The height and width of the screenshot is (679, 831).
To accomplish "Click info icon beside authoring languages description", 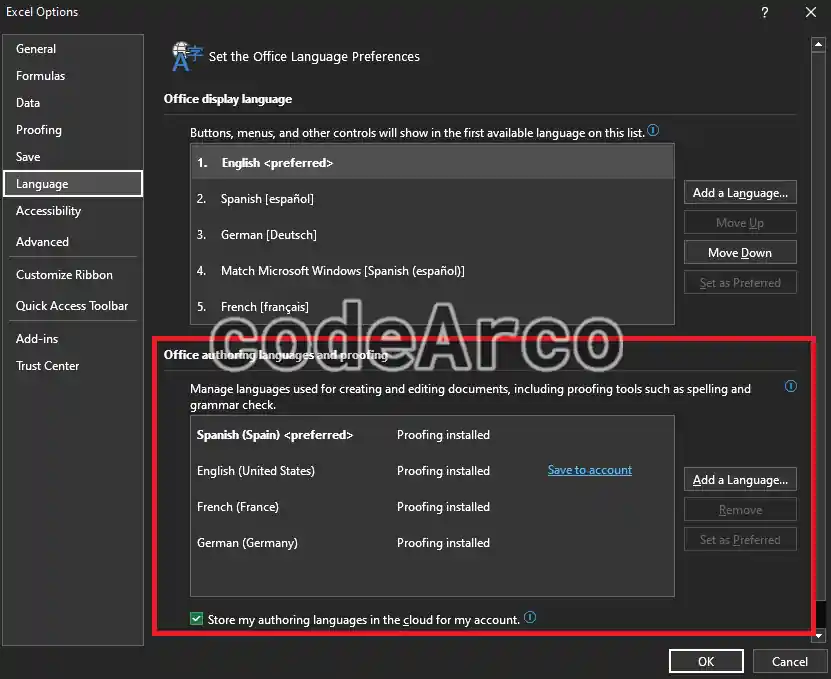I will (x=791, y=386).
